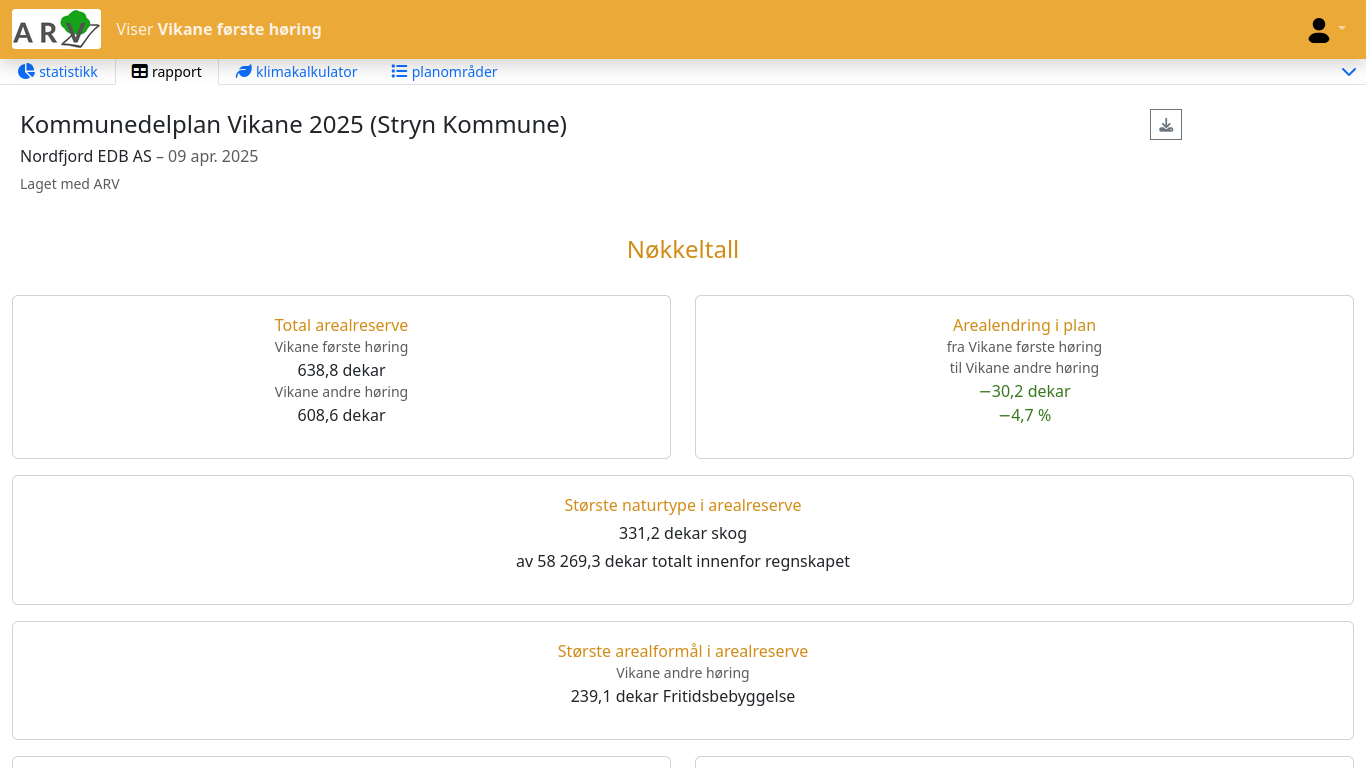Expand the blue chevron on the tab bar

(x=1348, y=72)
